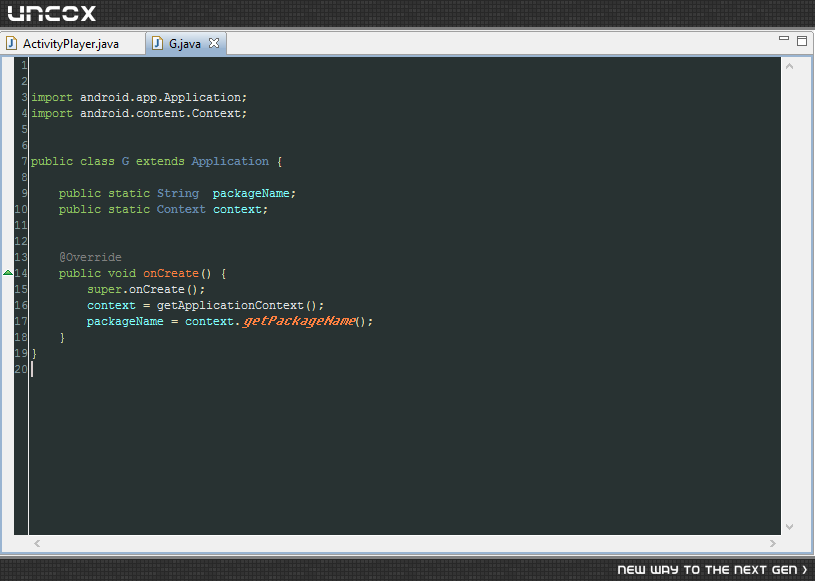The width and height of the screenshot is (815, 581).
Task: Click 'context' field declaration on line 10
Action: coord(238,209)
